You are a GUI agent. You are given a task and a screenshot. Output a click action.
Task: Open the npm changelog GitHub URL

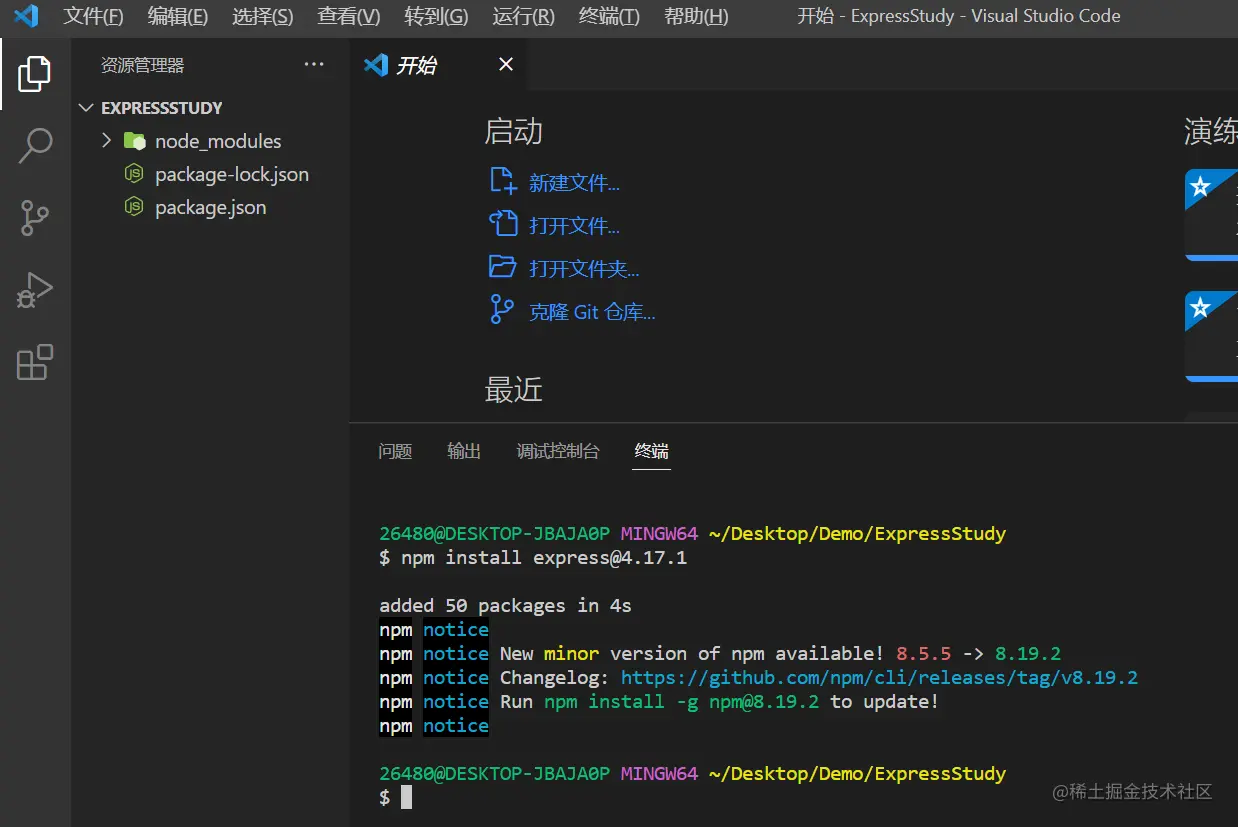879,678
